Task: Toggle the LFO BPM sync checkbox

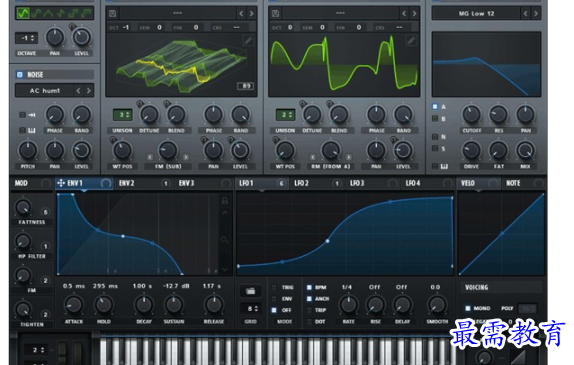Action: pyautogui.click(x=309, y=287)
